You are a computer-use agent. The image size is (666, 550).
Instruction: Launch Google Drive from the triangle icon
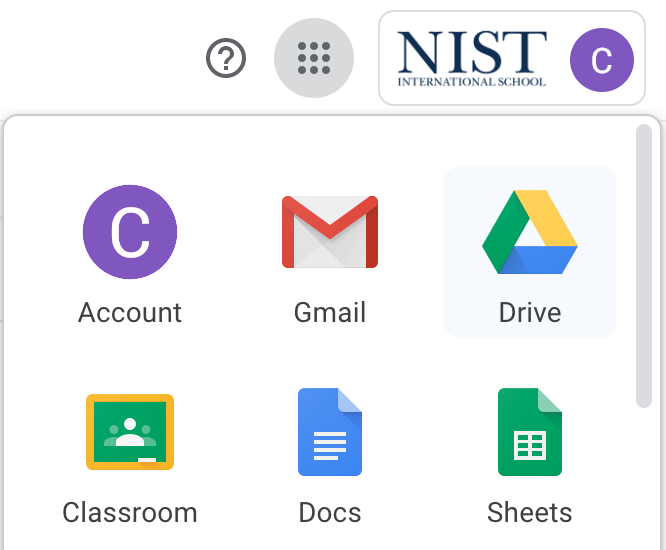click(x=530, y=232)
